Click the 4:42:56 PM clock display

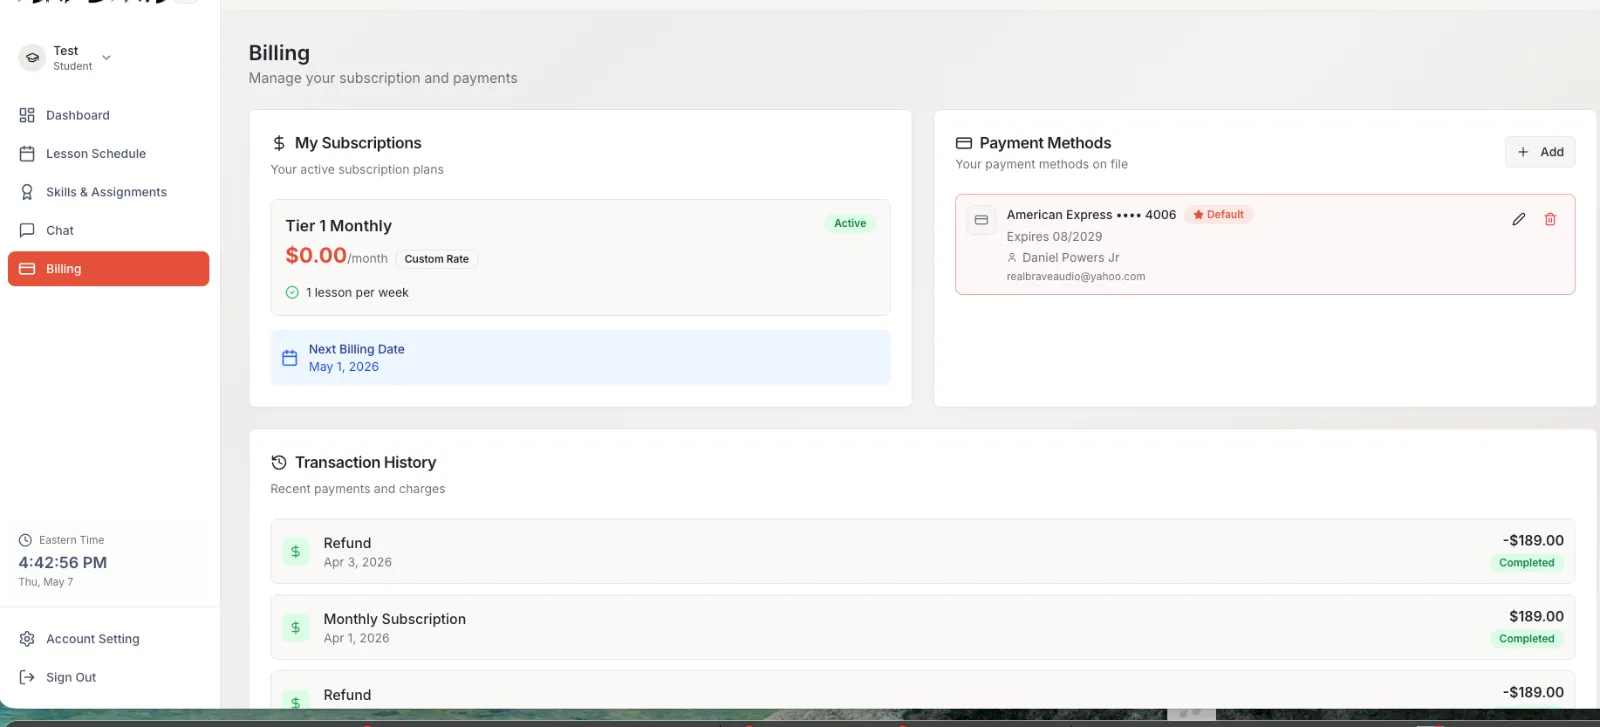[63, 563]
